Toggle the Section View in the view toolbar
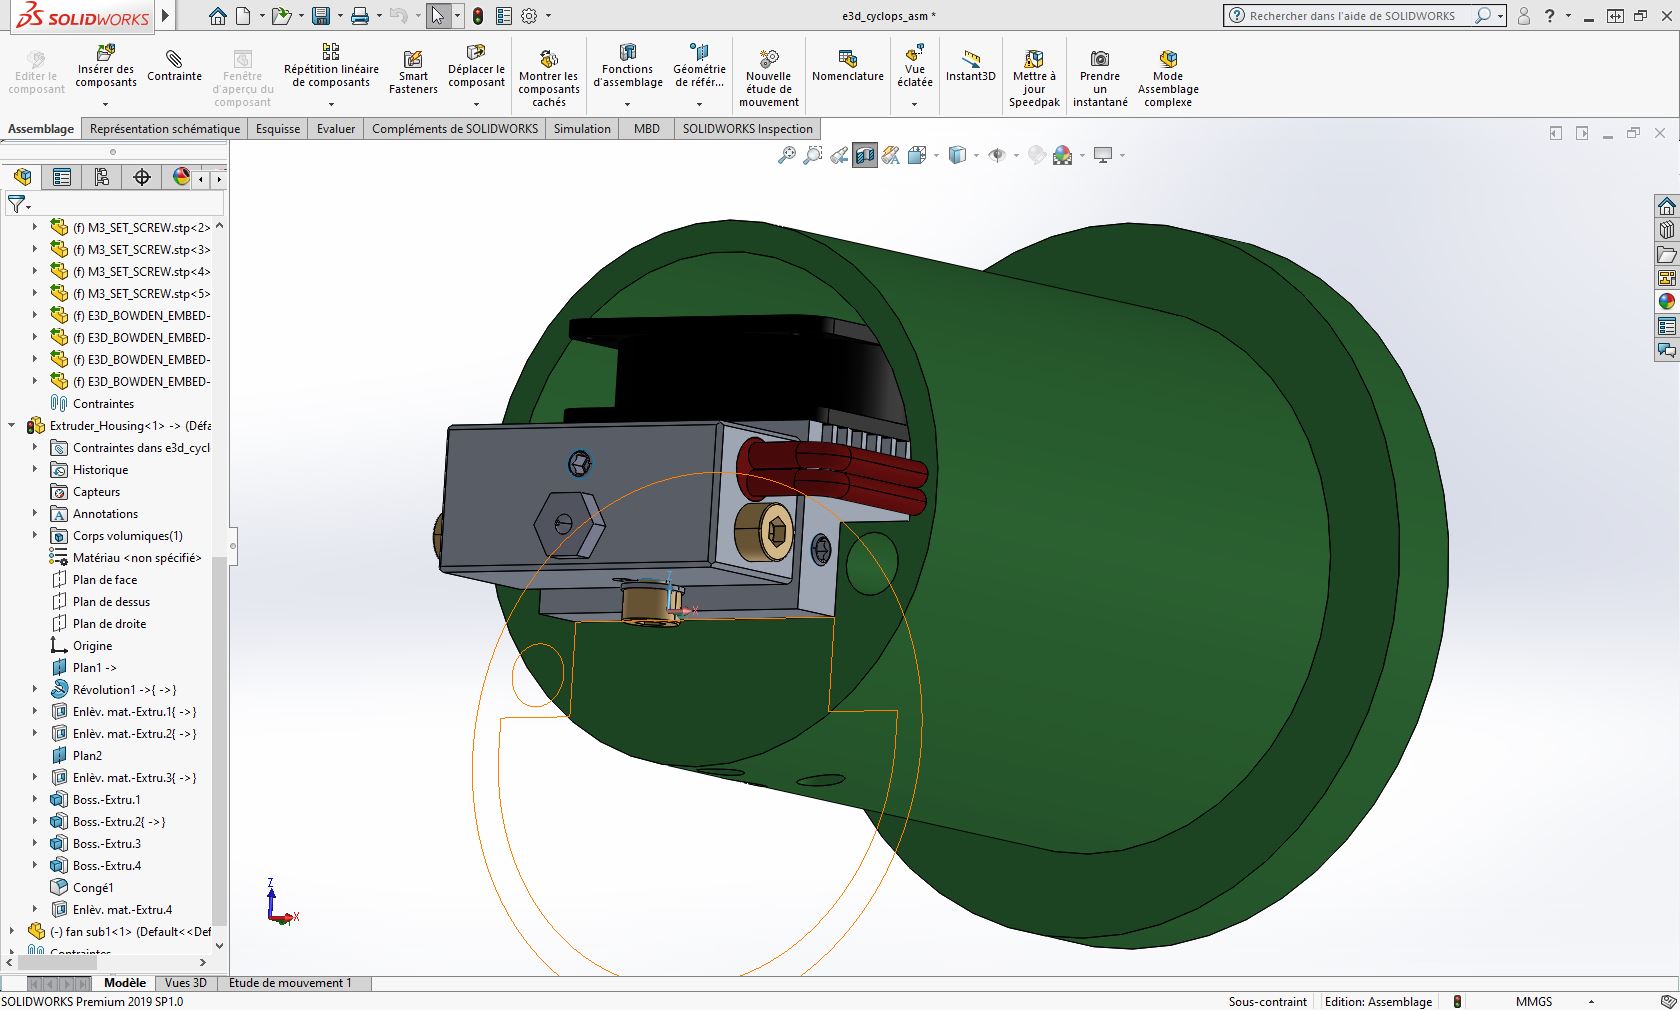This screenshot has height=1010, width=1680. click(865, 155)
